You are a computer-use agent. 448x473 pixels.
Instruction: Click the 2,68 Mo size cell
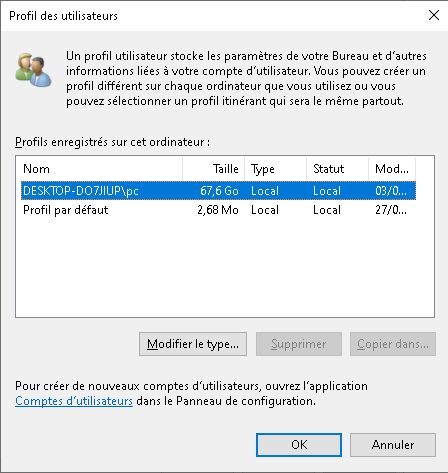coord(218,210)
